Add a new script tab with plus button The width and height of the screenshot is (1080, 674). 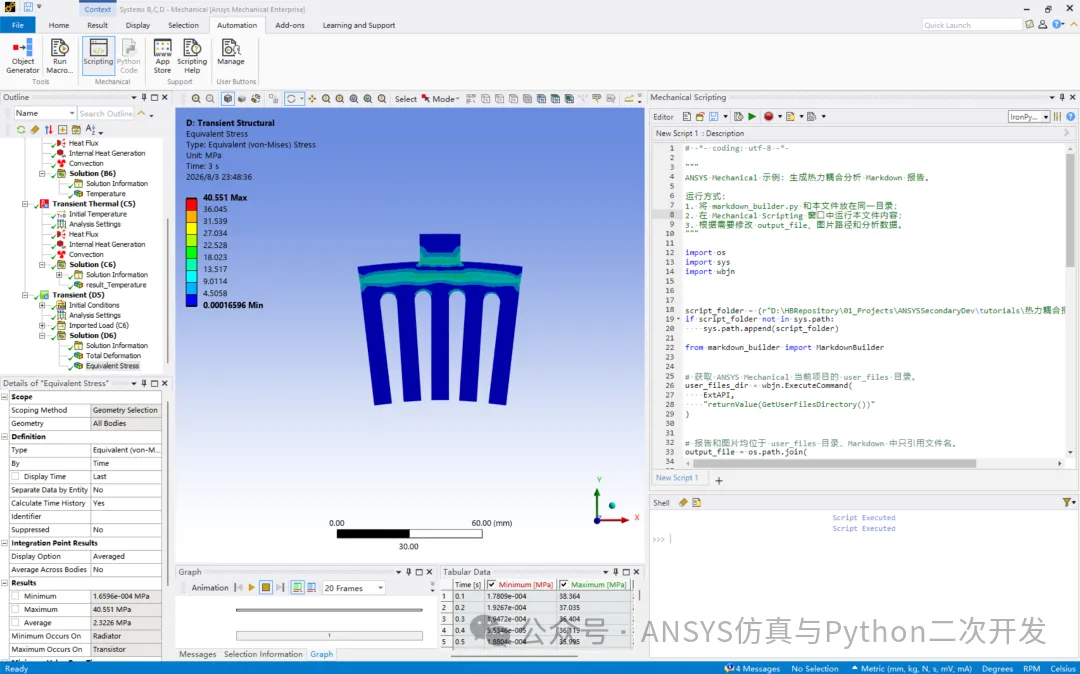click(x=718, y=481)
